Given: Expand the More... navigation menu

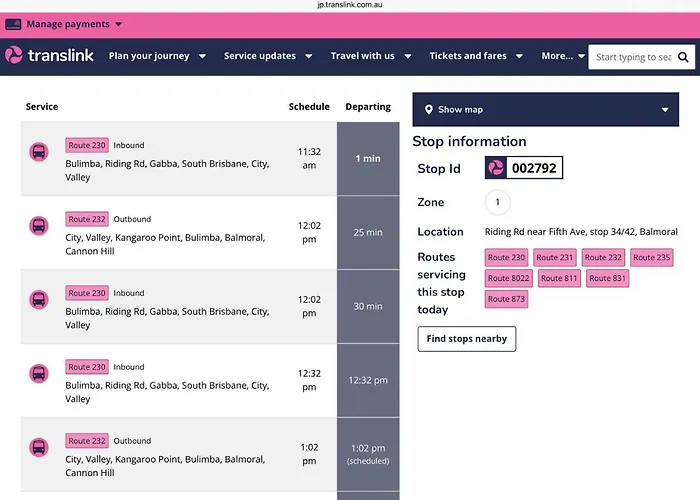Looking at the screenshot, I should pos(563,57).
